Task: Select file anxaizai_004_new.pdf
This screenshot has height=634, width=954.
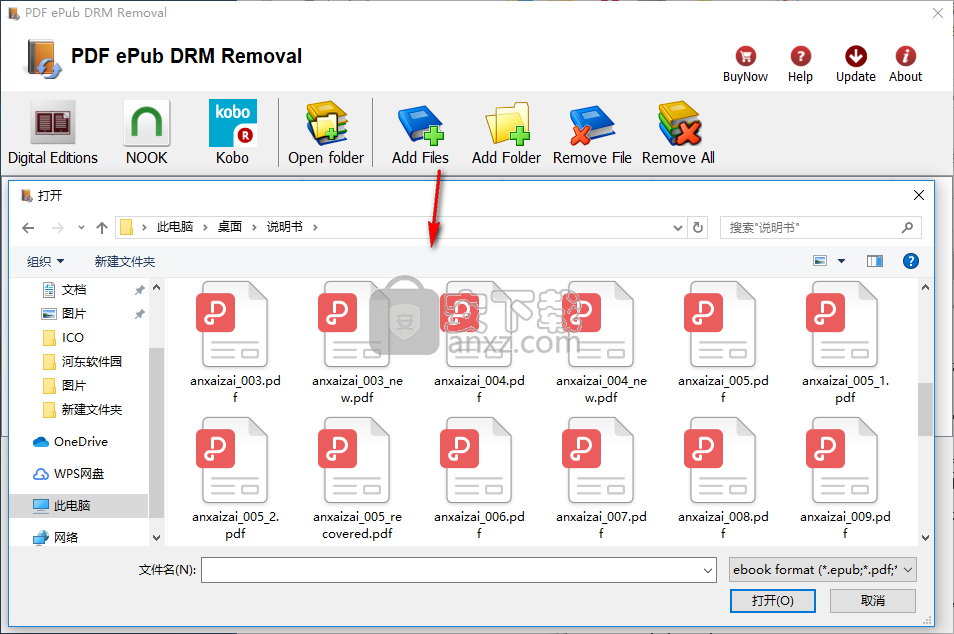Action: click(x=601, y=343)
